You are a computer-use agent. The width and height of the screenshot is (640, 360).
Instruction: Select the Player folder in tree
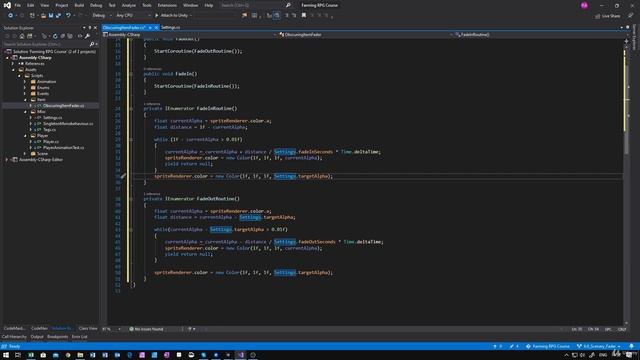pyautogui.click(x=42, y=136)
